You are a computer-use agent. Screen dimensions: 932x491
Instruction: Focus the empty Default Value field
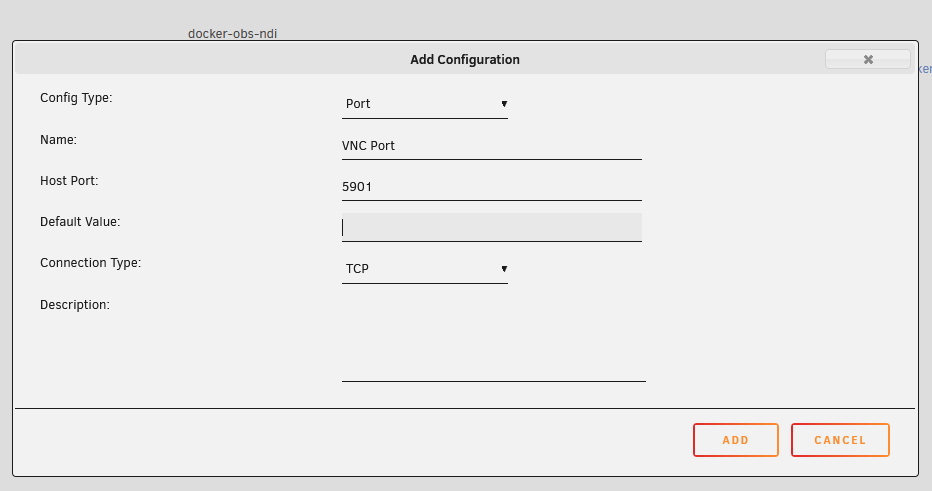point(492,228)
